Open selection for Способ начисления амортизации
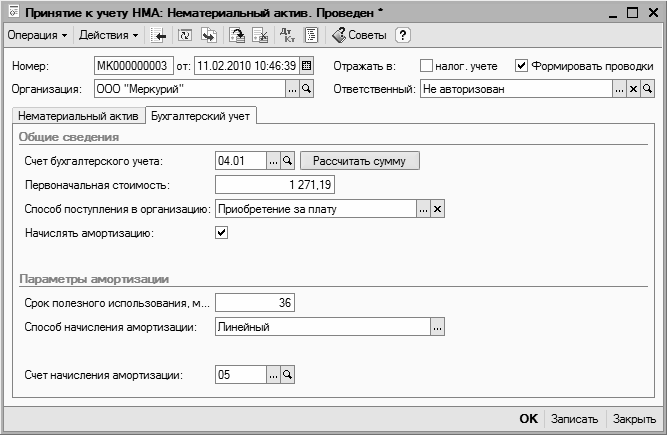 tap(437, 326)
